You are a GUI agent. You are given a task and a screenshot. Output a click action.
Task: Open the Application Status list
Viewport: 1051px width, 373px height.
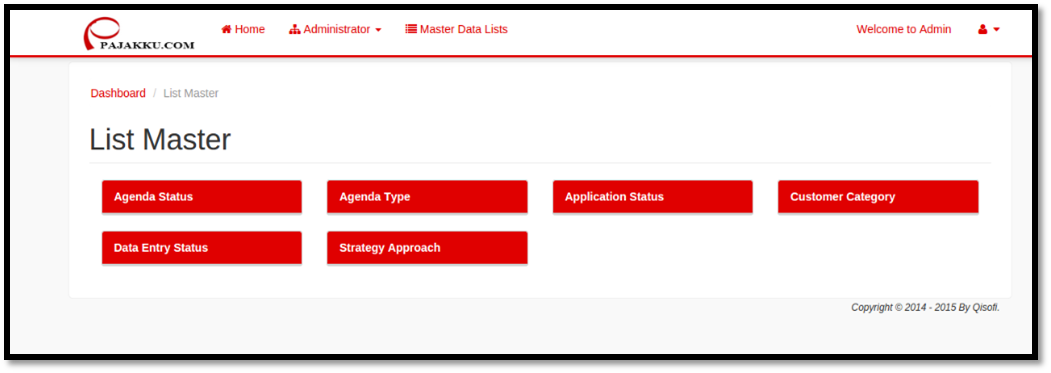click(653, 197)
